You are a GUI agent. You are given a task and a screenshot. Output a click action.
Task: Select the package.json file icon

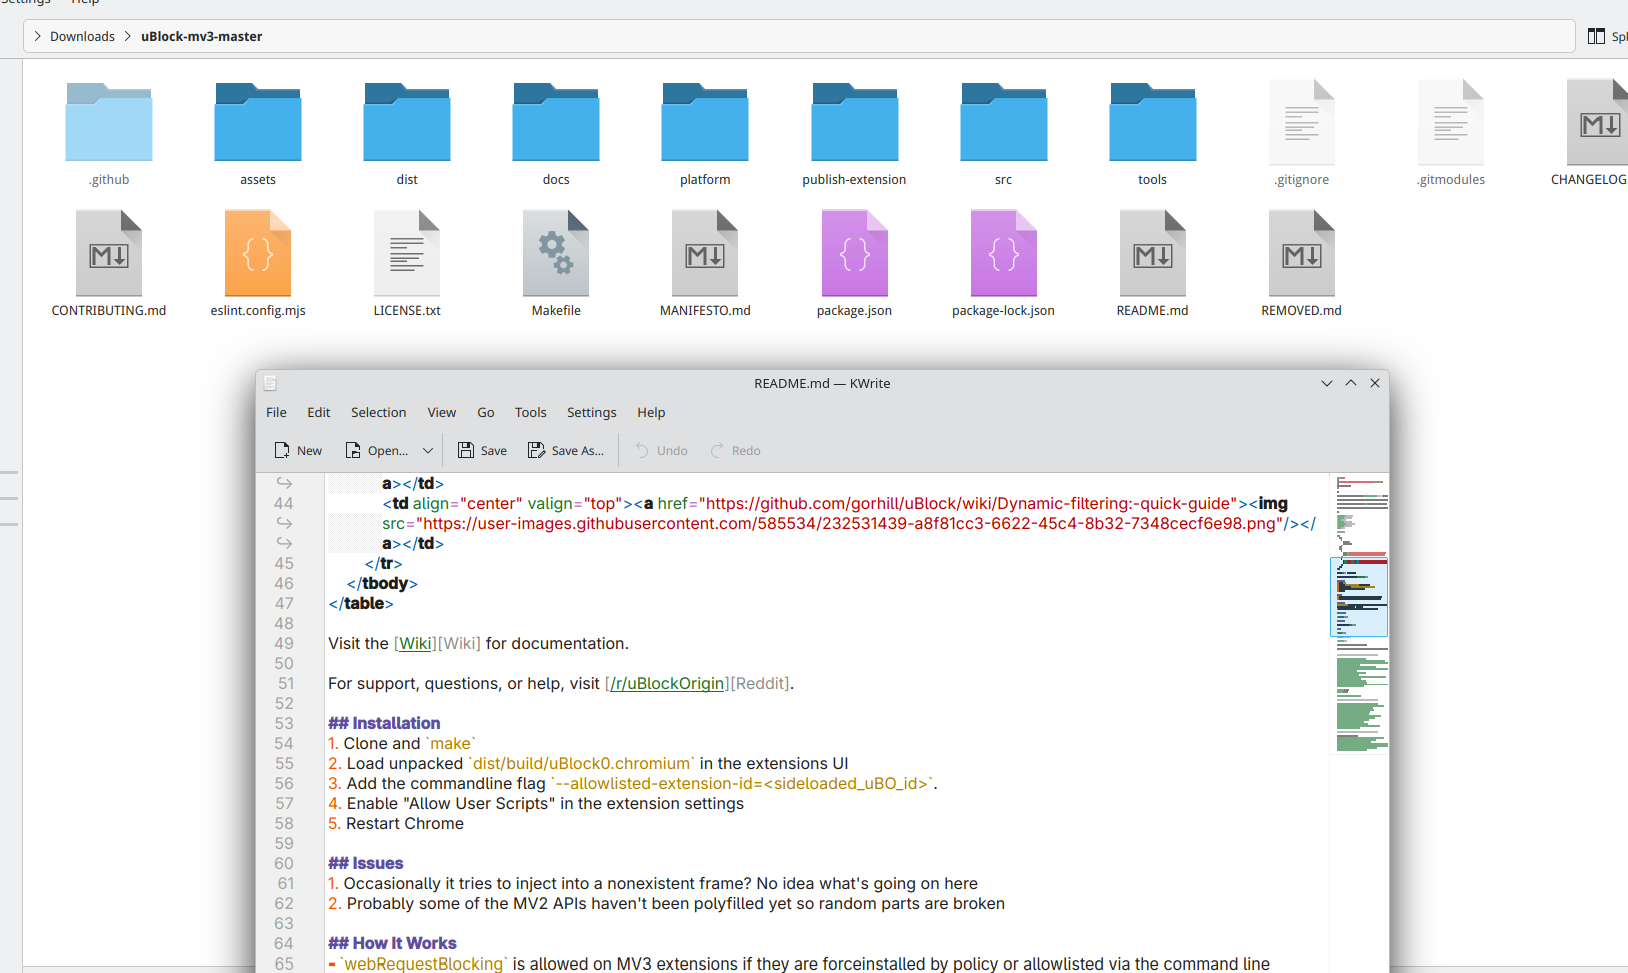[854, 254]
